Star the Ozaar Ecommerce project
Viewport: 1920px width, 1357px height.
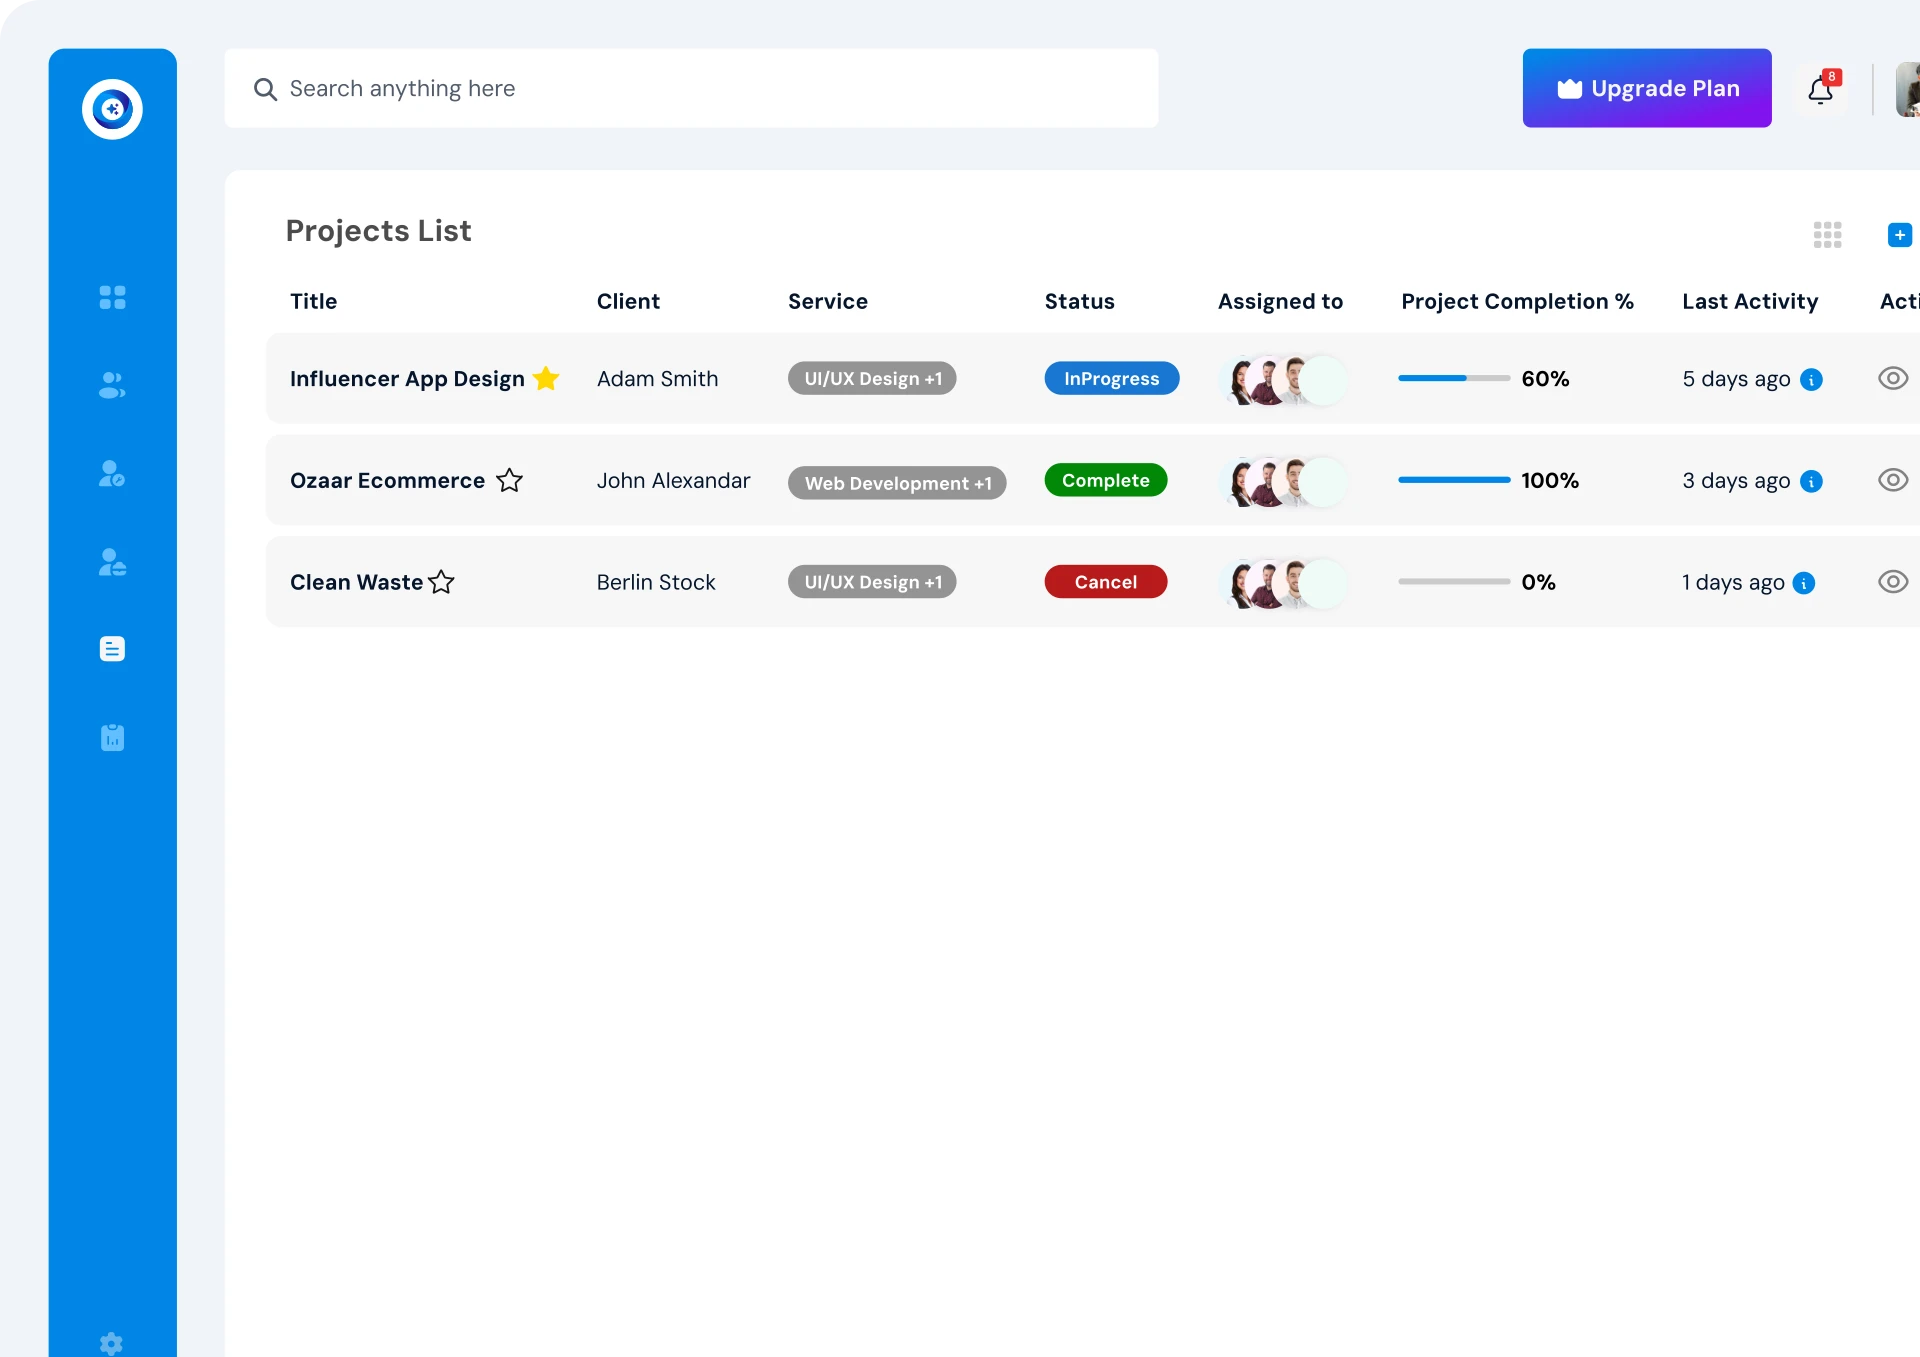(x=509, y=480)
